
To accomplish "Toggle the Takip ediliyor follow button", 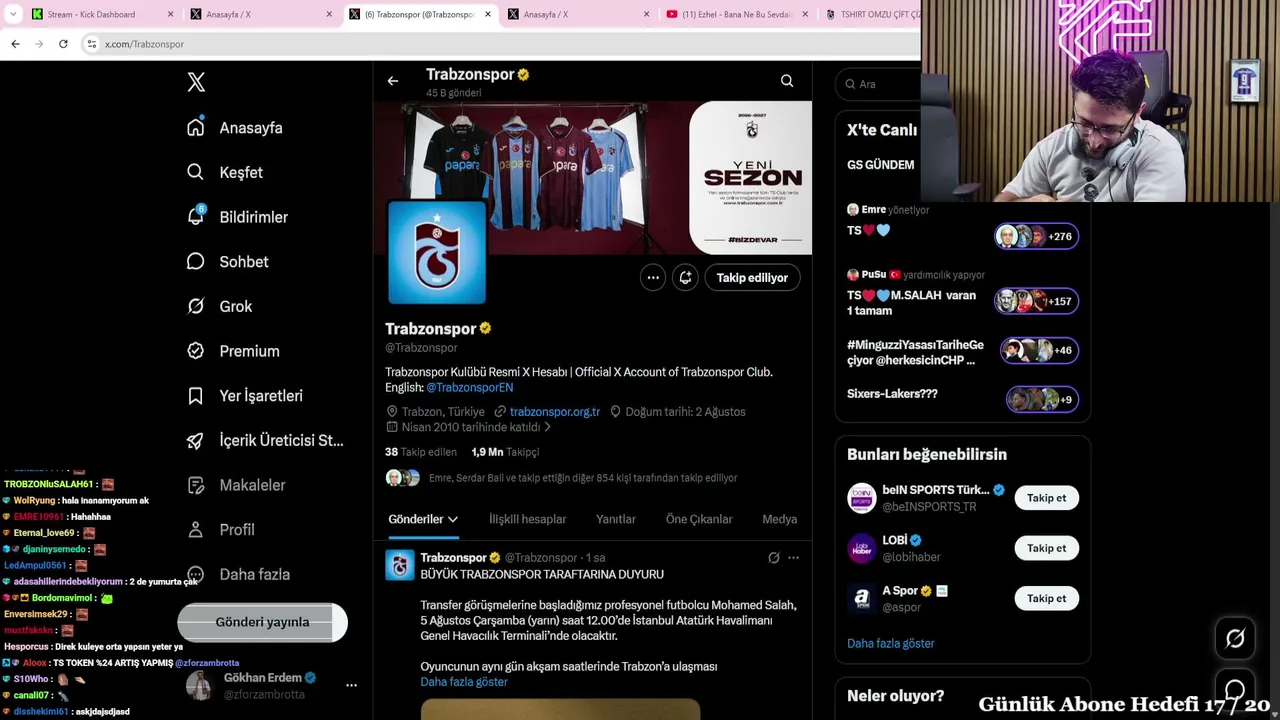I will [x=752, y=278].
